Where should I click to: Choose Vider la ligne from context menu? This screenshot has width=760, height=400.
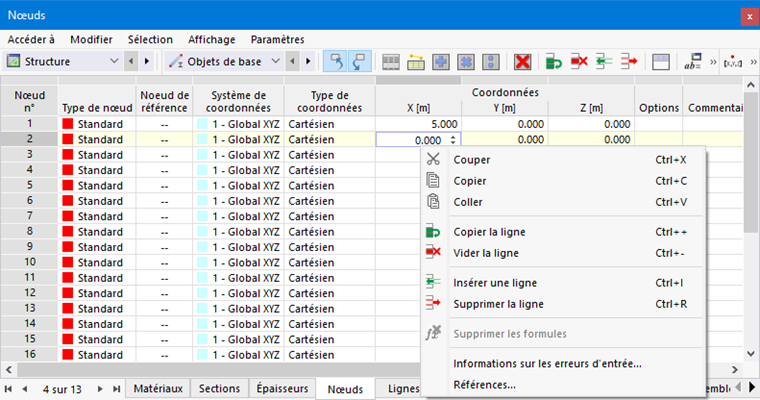[563, 253]
